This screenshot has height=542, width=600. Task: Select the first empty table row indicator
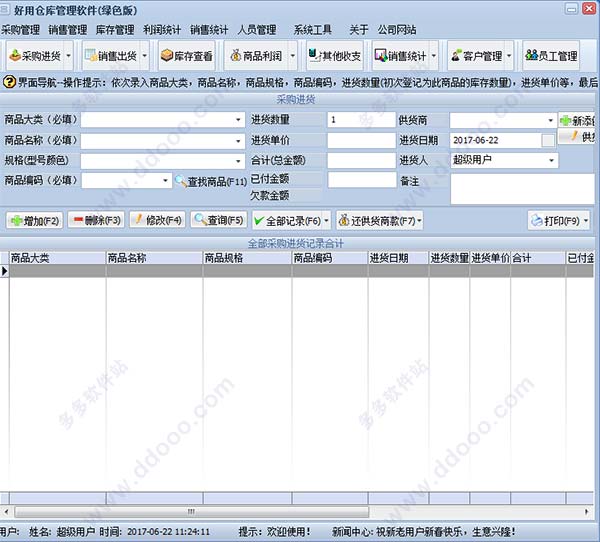tap(5, 271)
